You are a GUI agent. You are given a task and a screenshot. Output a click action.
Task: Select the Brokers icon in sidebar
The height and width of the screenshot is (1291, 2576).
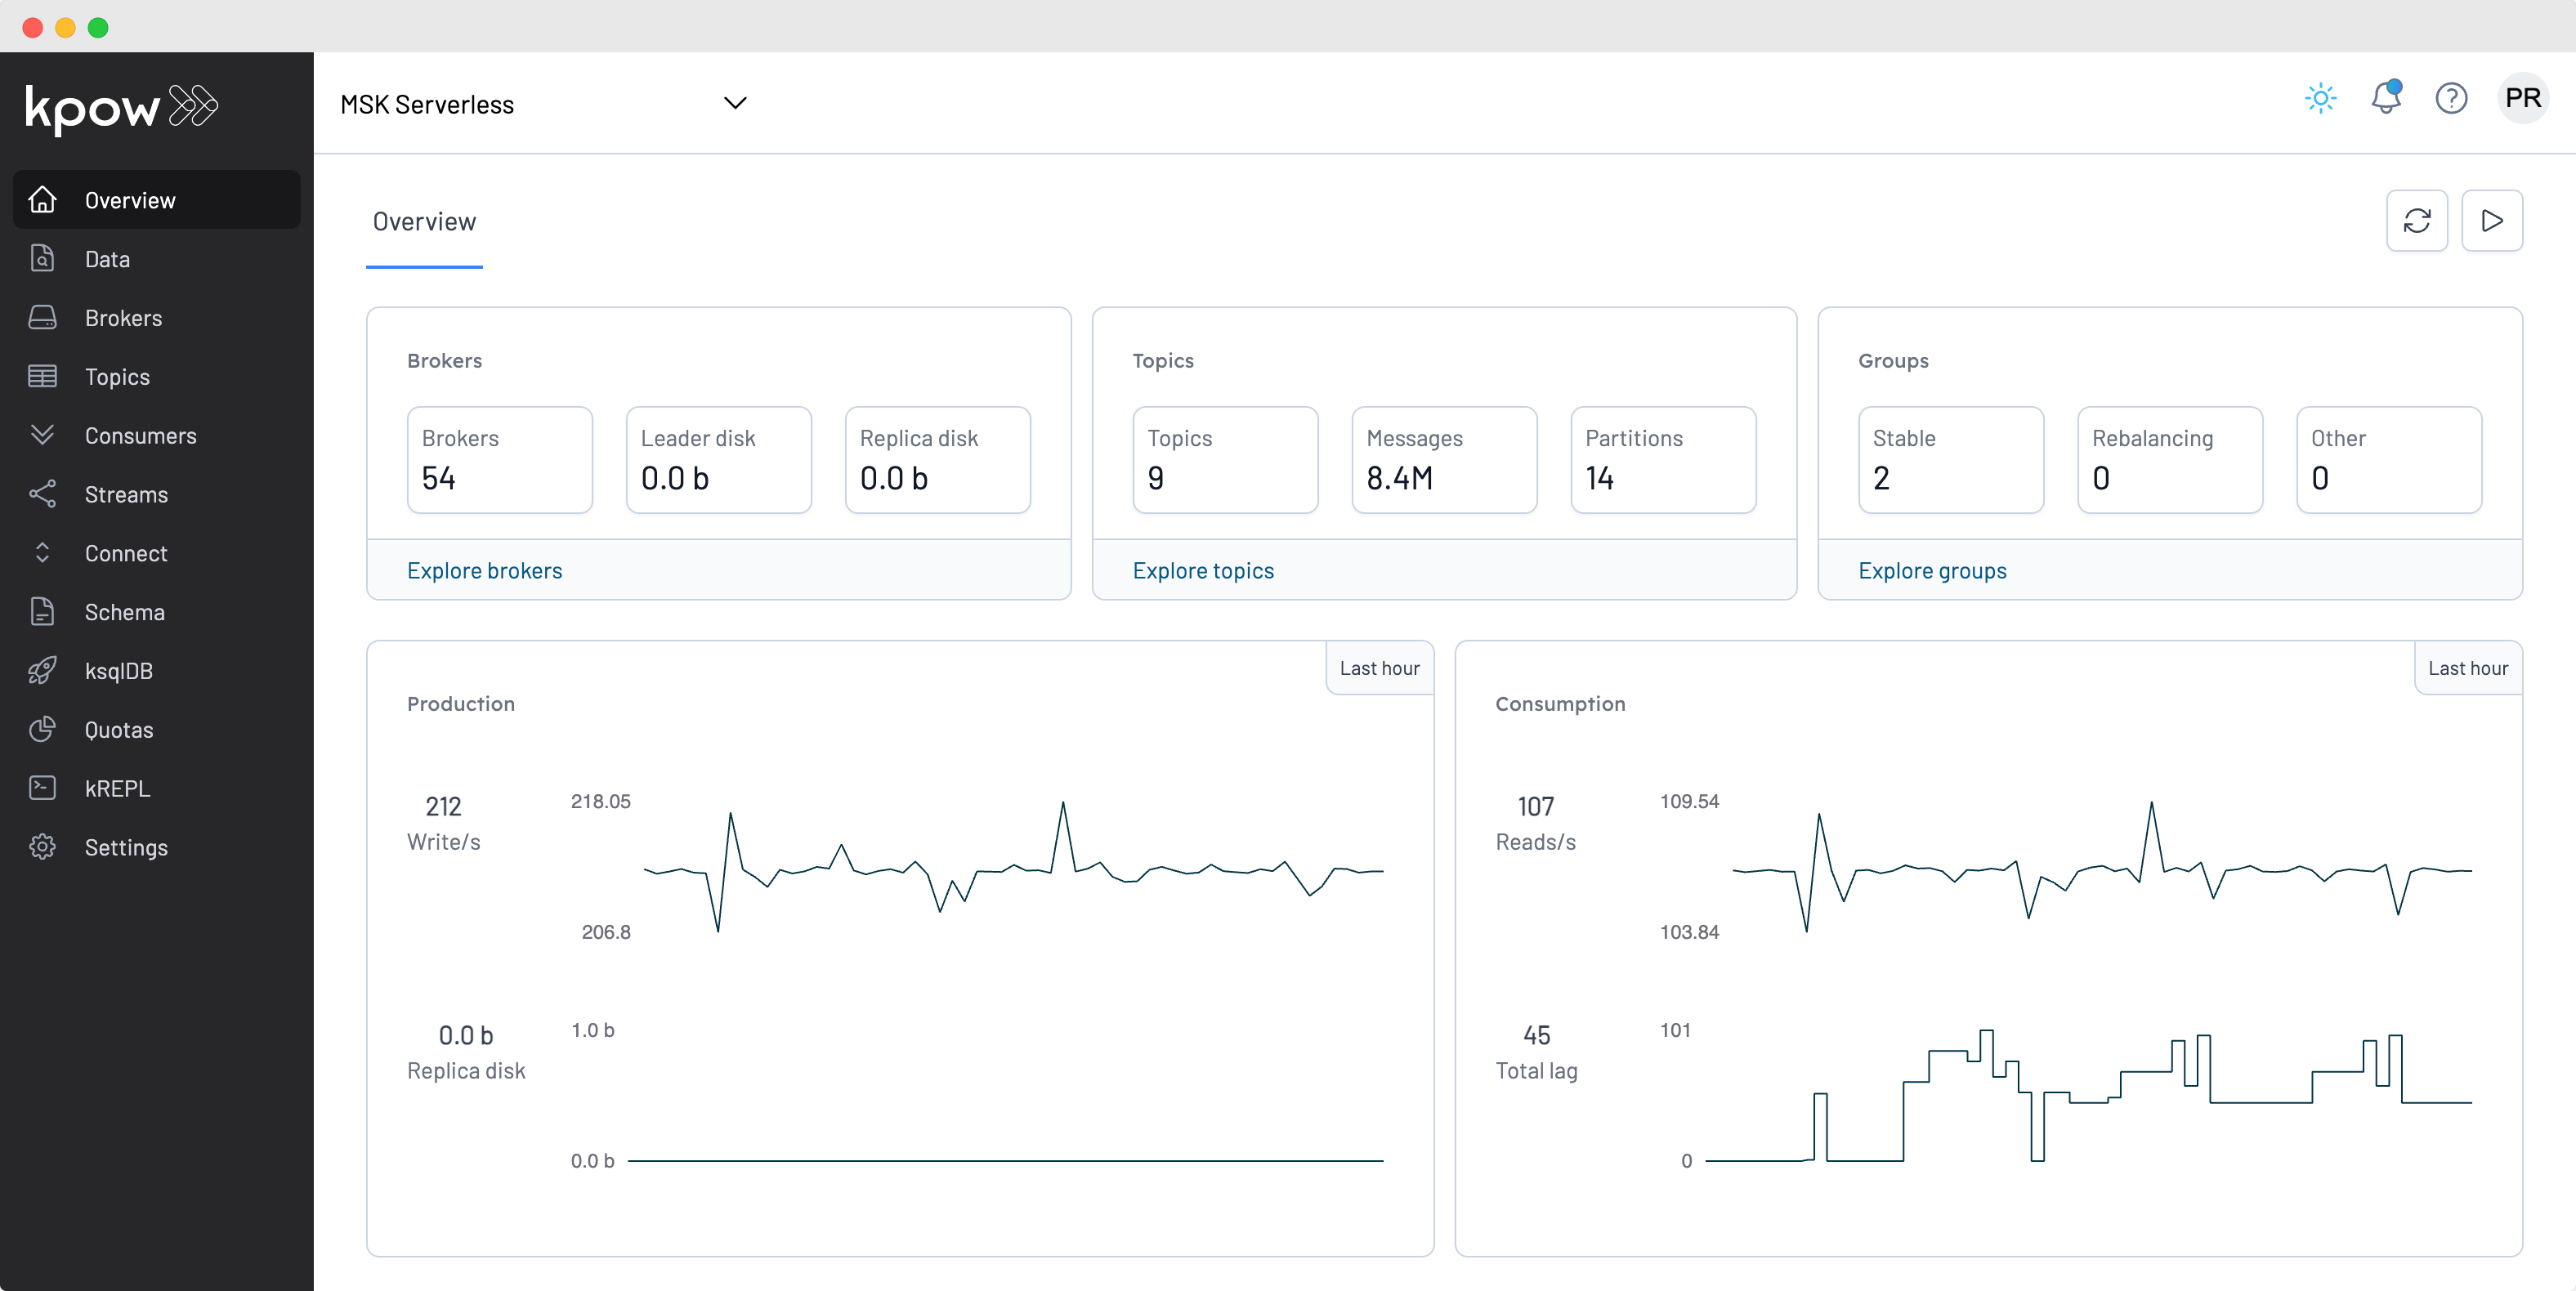click(x=44, y=316)
